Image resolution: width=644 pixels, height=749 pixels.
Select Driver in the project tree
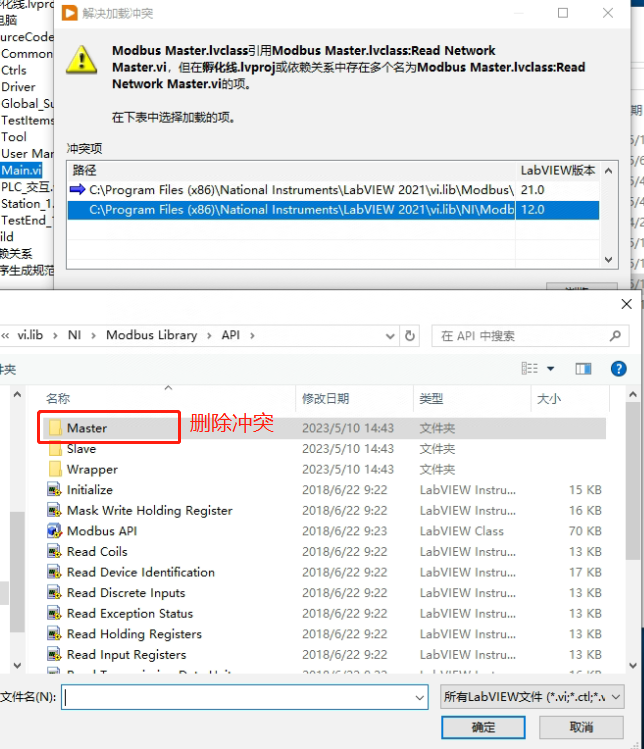tap(18, 87)
